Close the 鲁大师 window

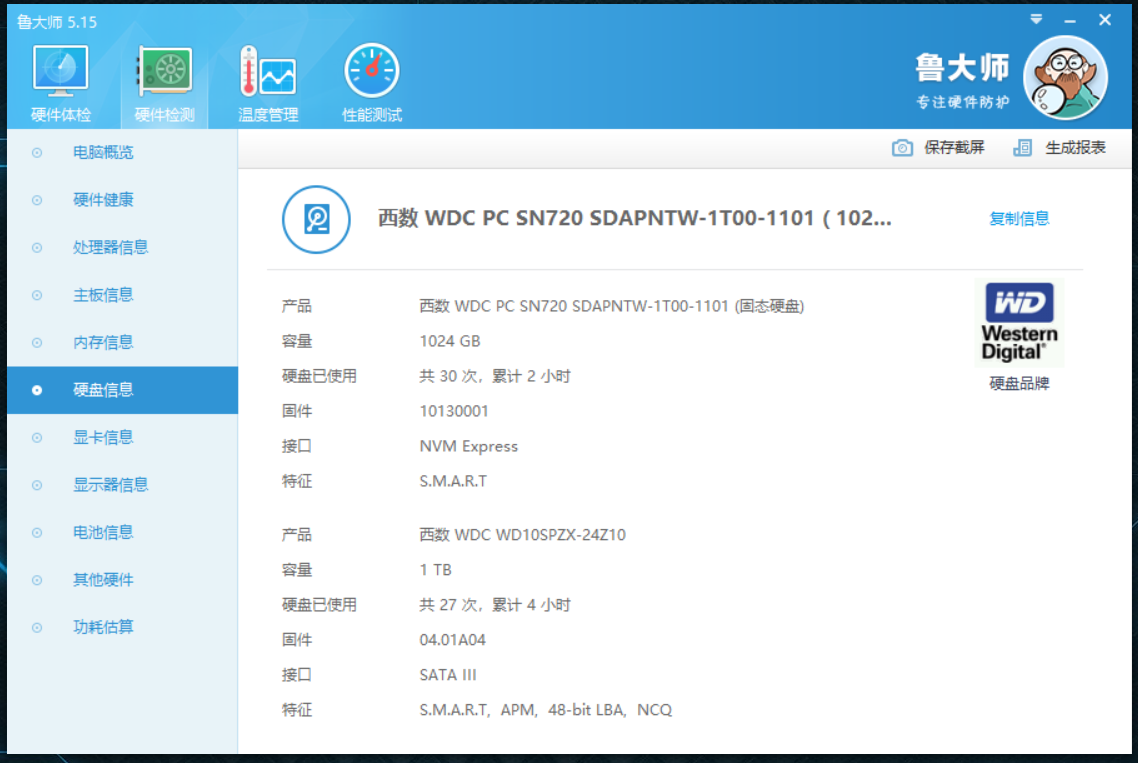point(1105,20)
